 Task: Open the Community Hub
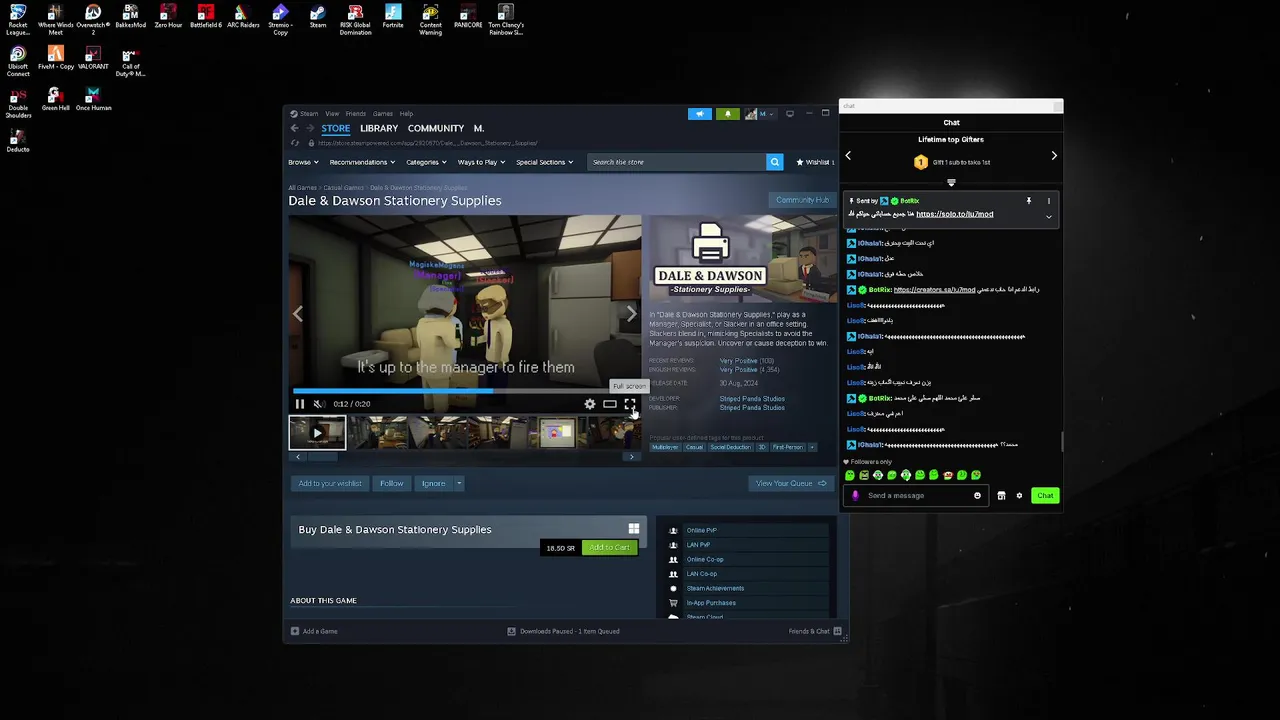(802, 200)
